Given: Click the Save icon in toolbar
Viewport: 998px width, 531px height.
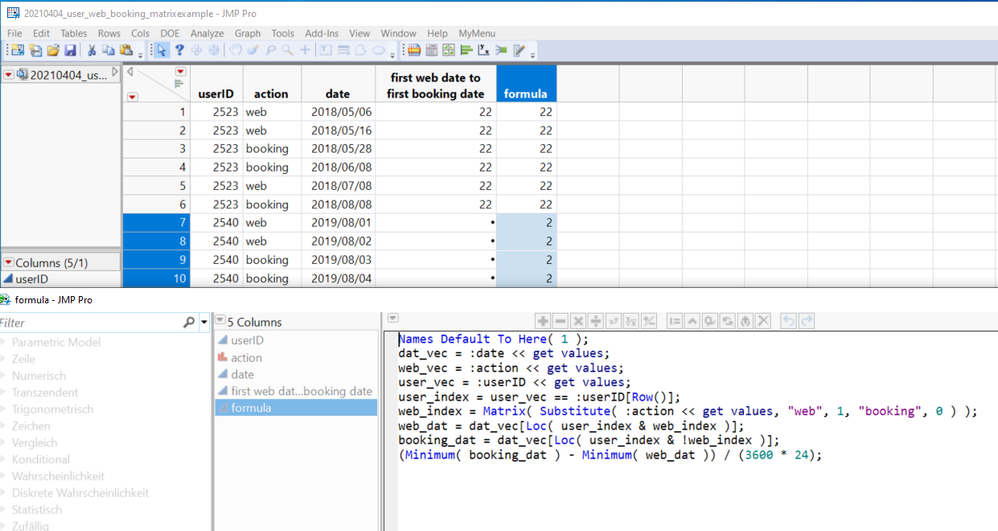Looking at the screenshot, I should pyautogui.click(x=70, y=51).
